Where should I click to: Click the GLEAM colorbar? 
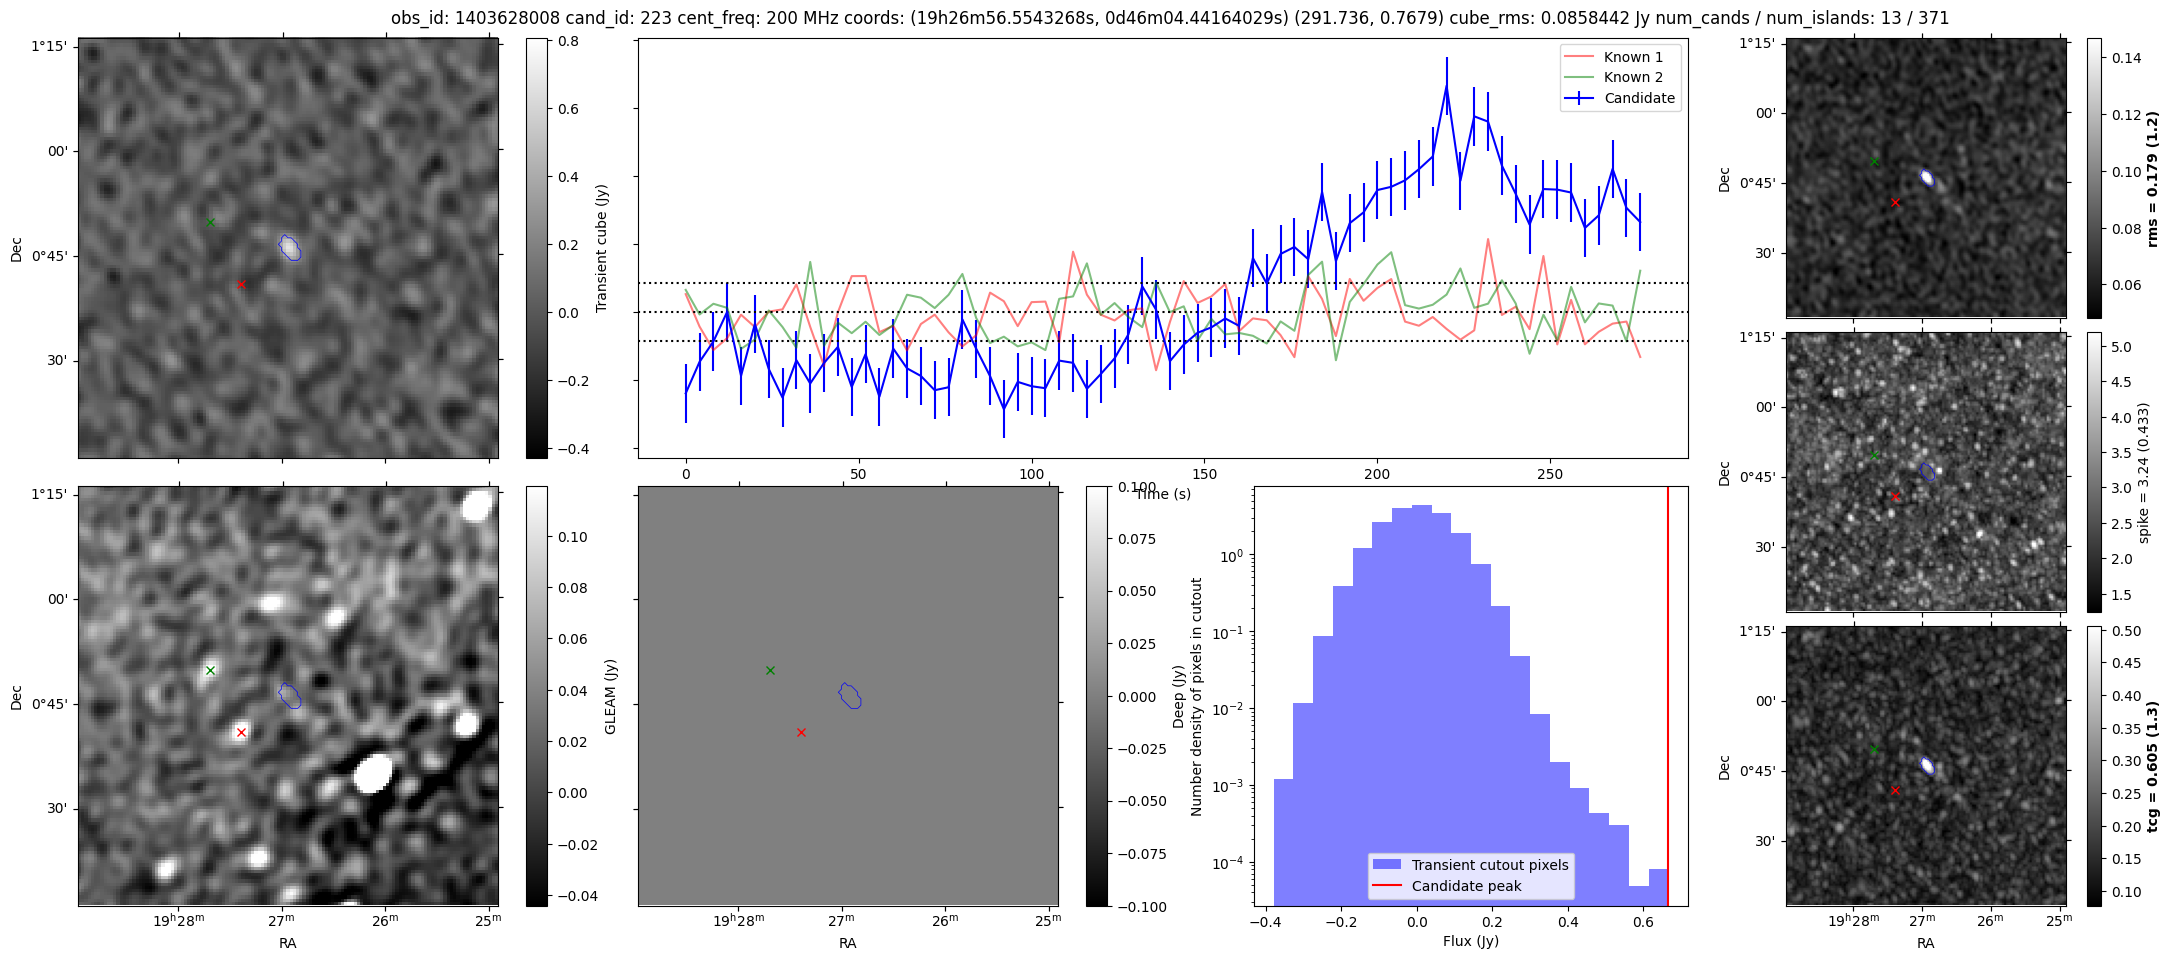[x=537, y=696]
